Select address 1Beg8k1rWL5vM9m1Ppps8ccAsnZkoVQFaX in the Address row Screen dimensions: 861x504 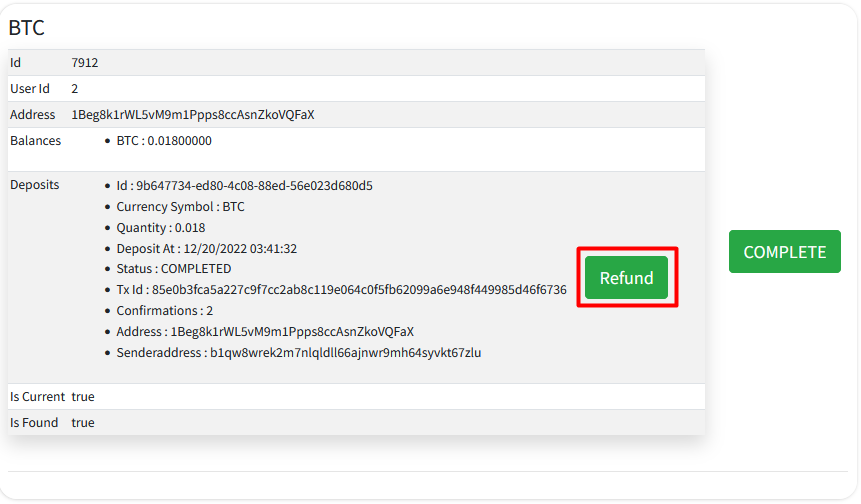click(193, 115)
